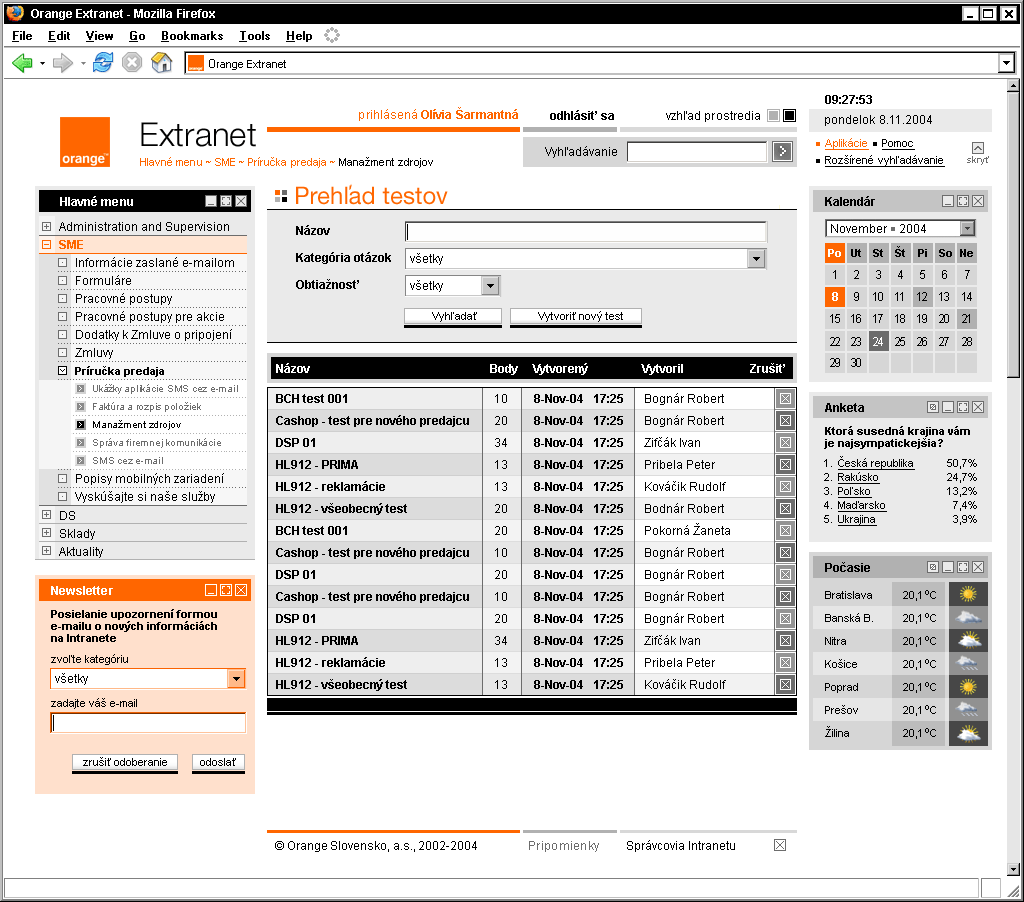Click the odoslať button

pos(218,763)
